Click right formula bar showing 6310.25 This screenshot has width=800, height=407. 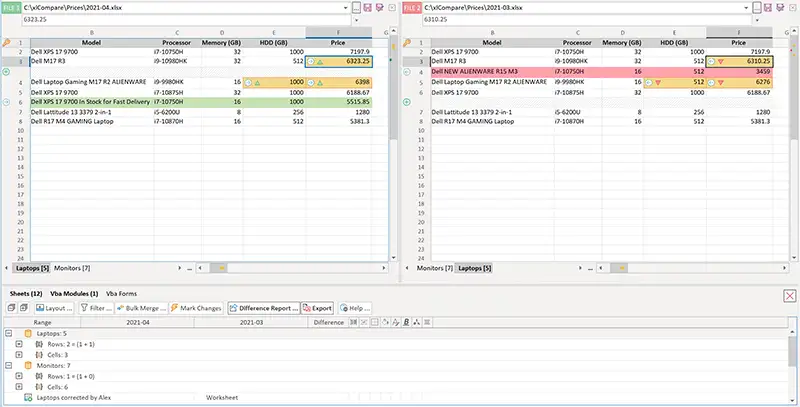[587, 20]
